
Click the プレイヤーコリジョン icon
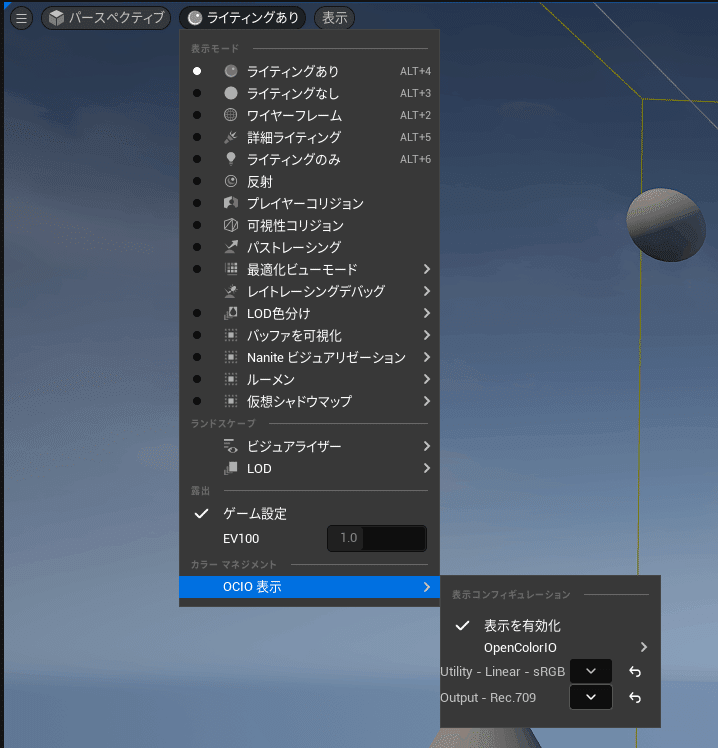coord(231,203)
